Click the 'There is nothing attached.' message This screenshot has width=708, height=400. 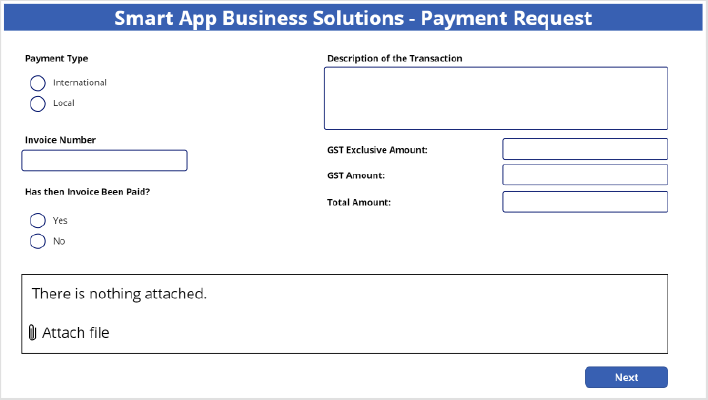[x=119, y=294]
